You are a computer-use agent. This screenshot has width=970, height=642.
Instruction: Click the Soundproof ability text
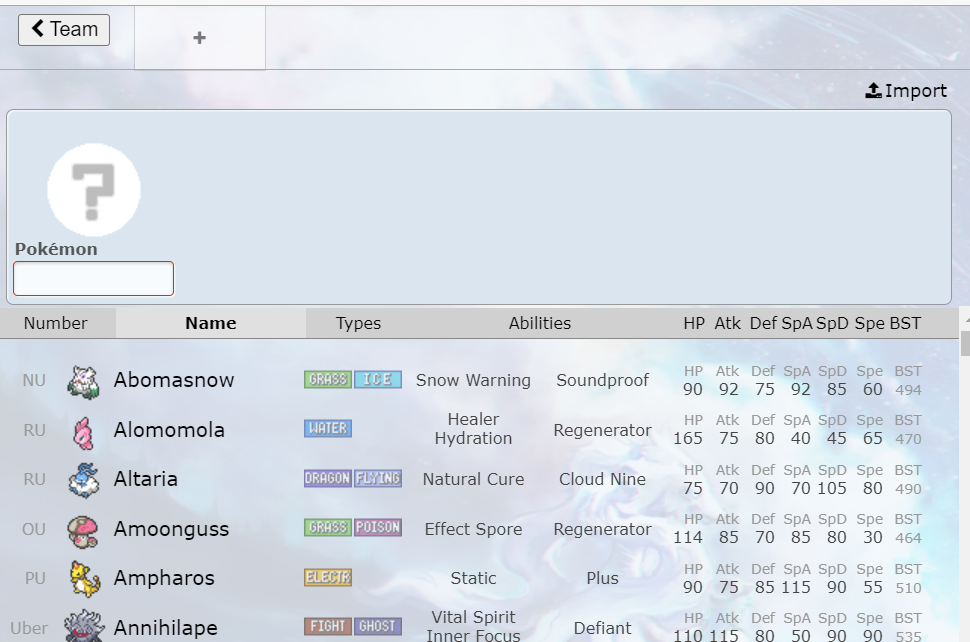click(603, 380)
